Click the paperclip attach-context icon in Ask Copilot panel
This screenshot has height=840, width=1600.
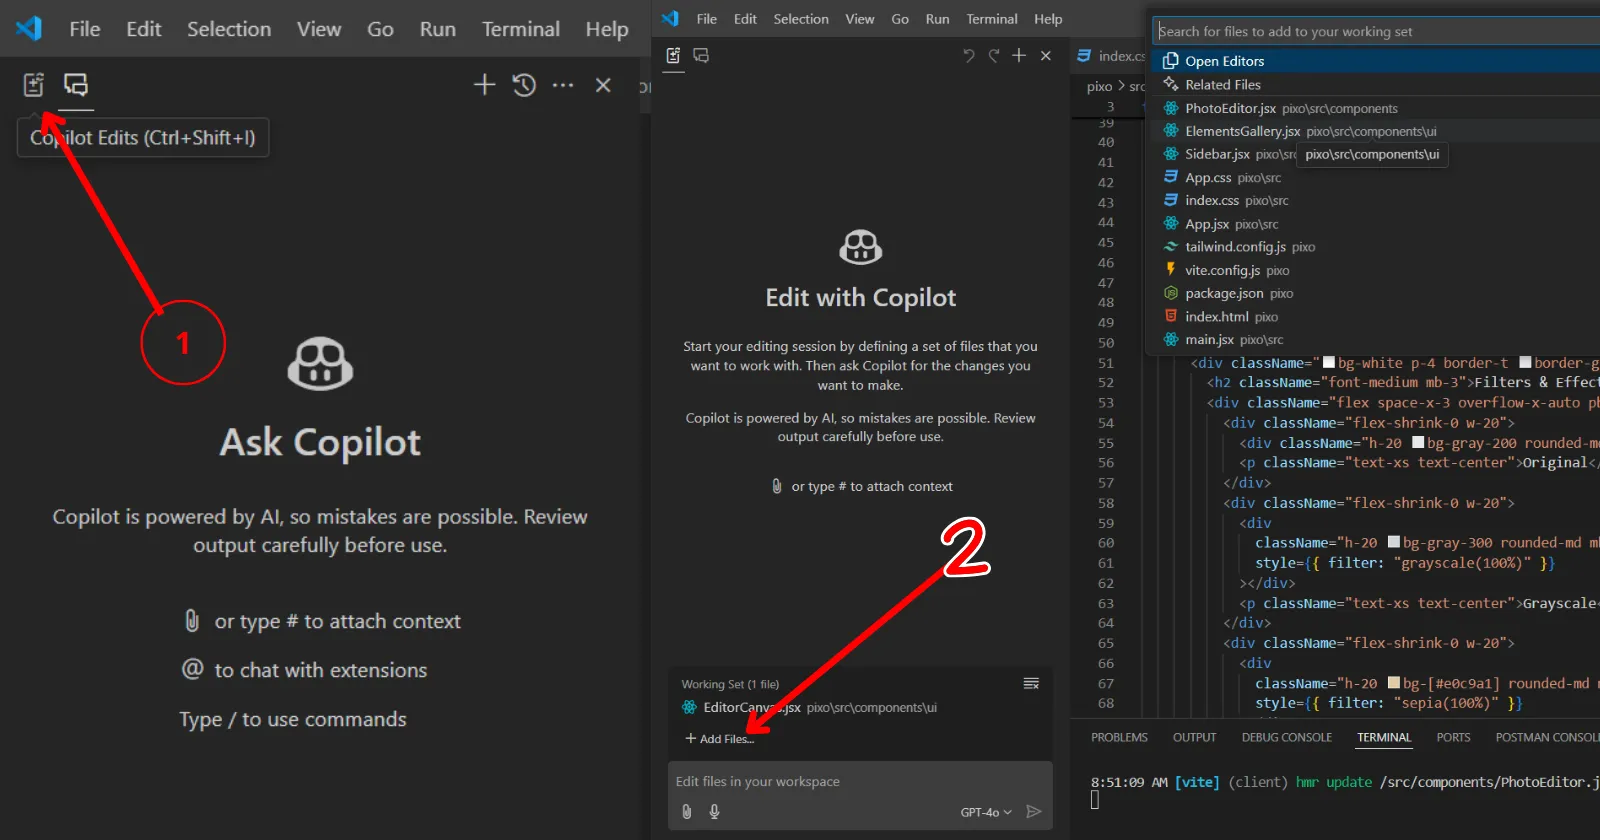click(192, 621)
